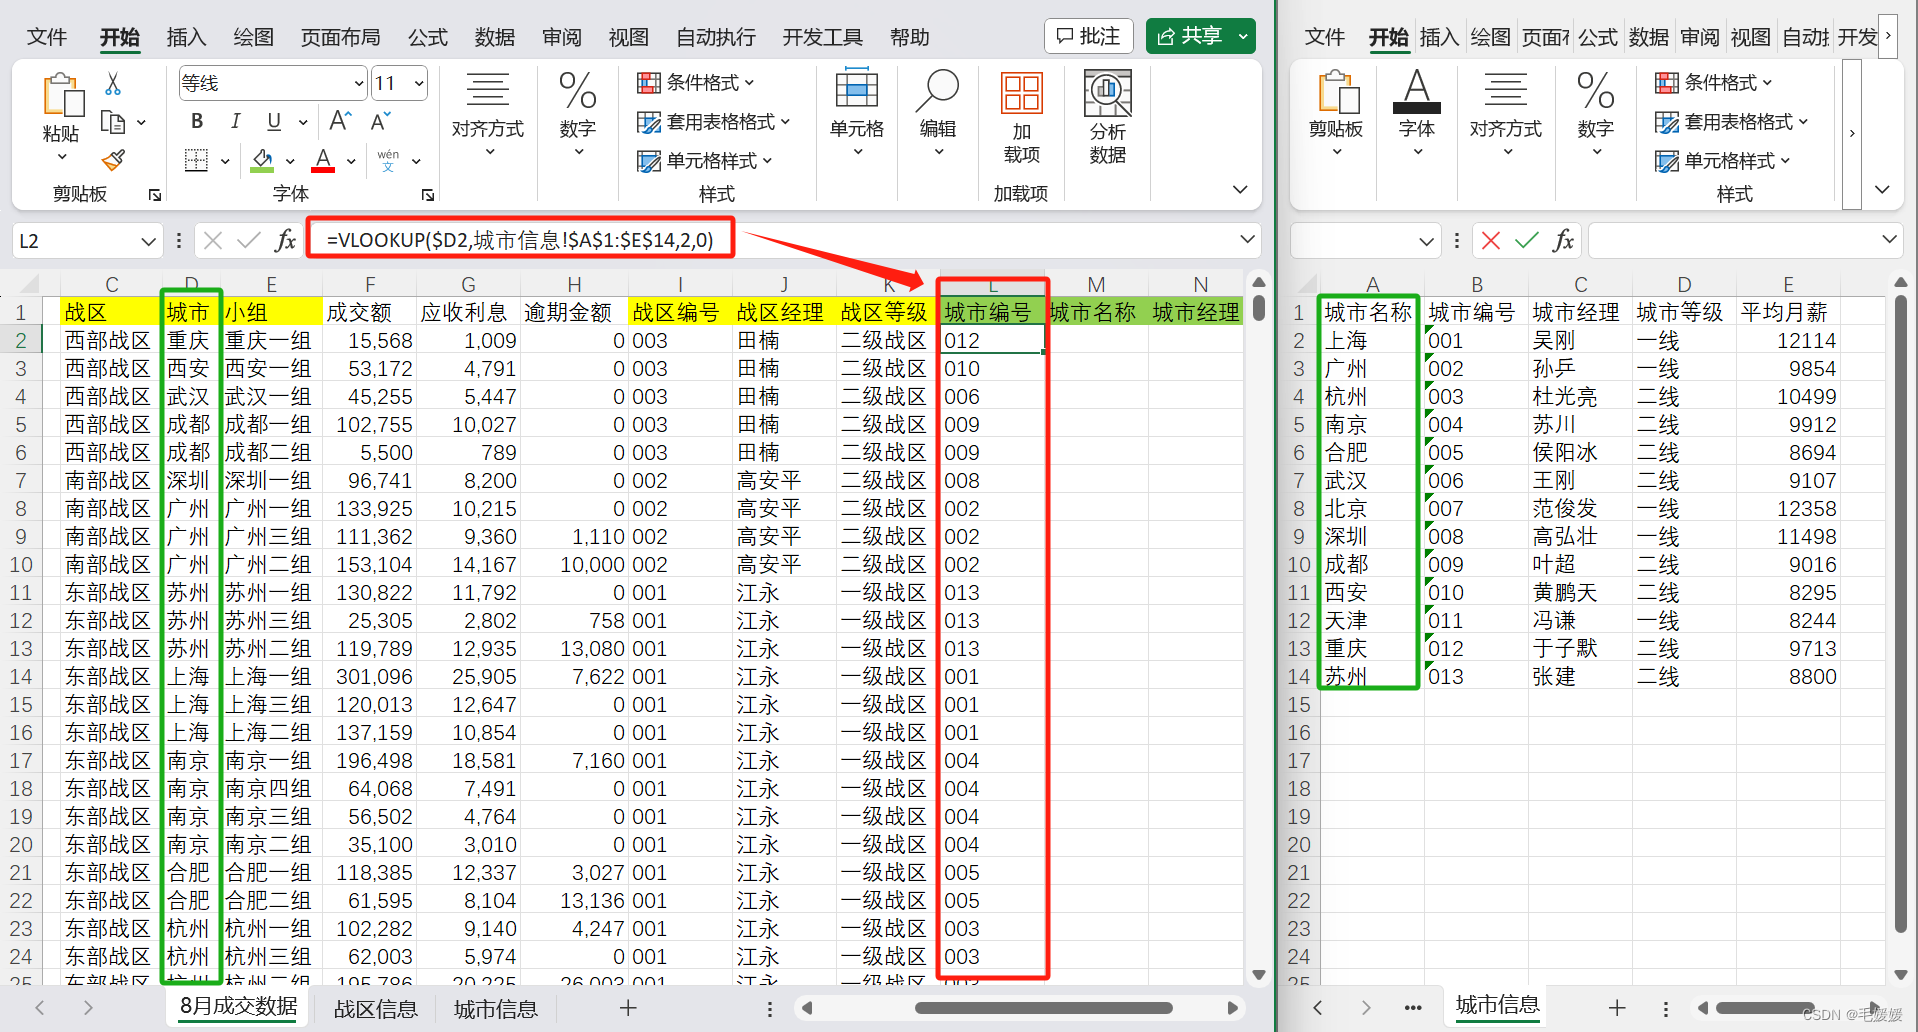Open Name Box dropdown arrow beside L2
Viewport: 1918px width, 1032px height.
point(148,241)
